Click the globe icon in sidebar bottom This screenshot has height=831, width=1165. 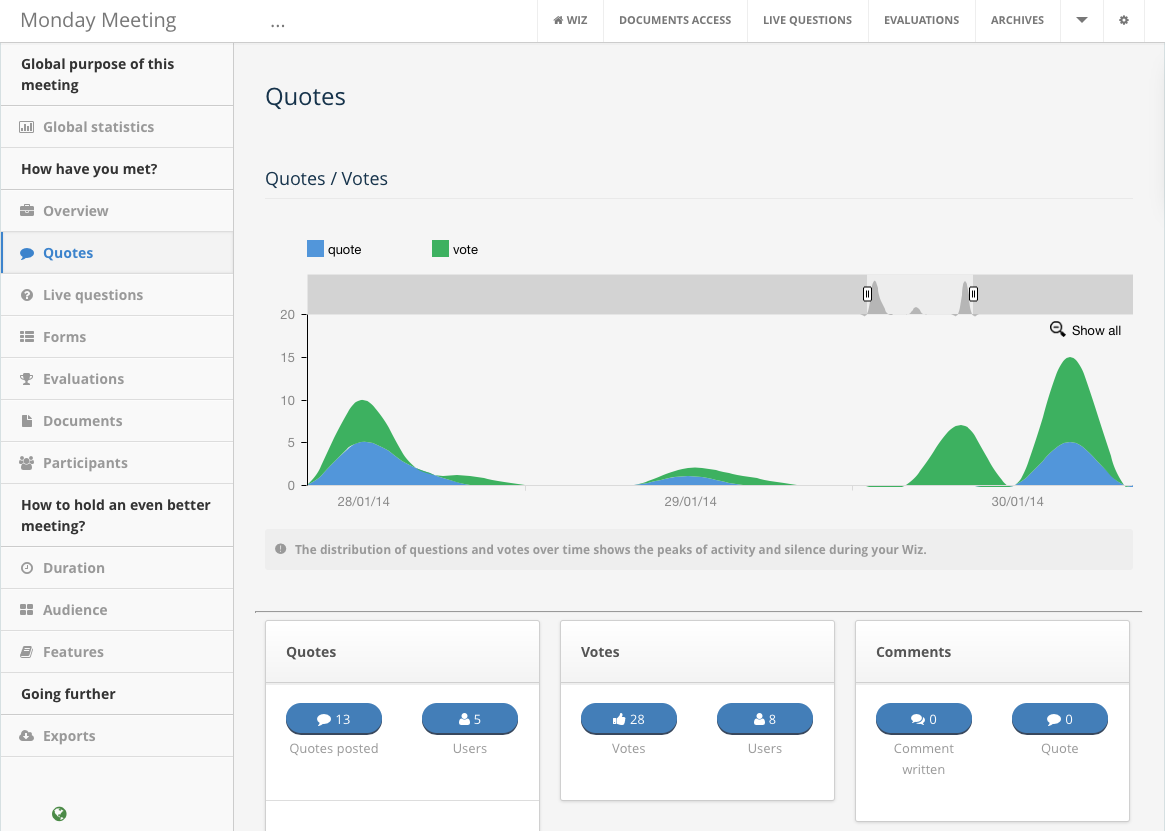pos(59,814)
